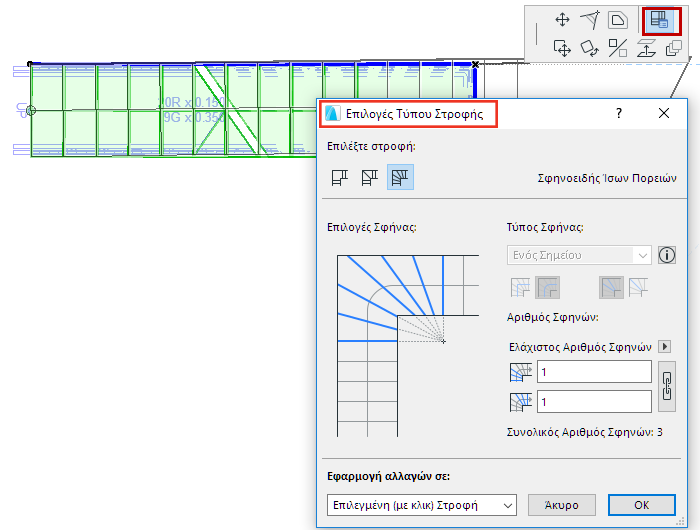700x530 pixels.
Task: Click the stair's selected corner node with X
Action: (x=475, y=65)
